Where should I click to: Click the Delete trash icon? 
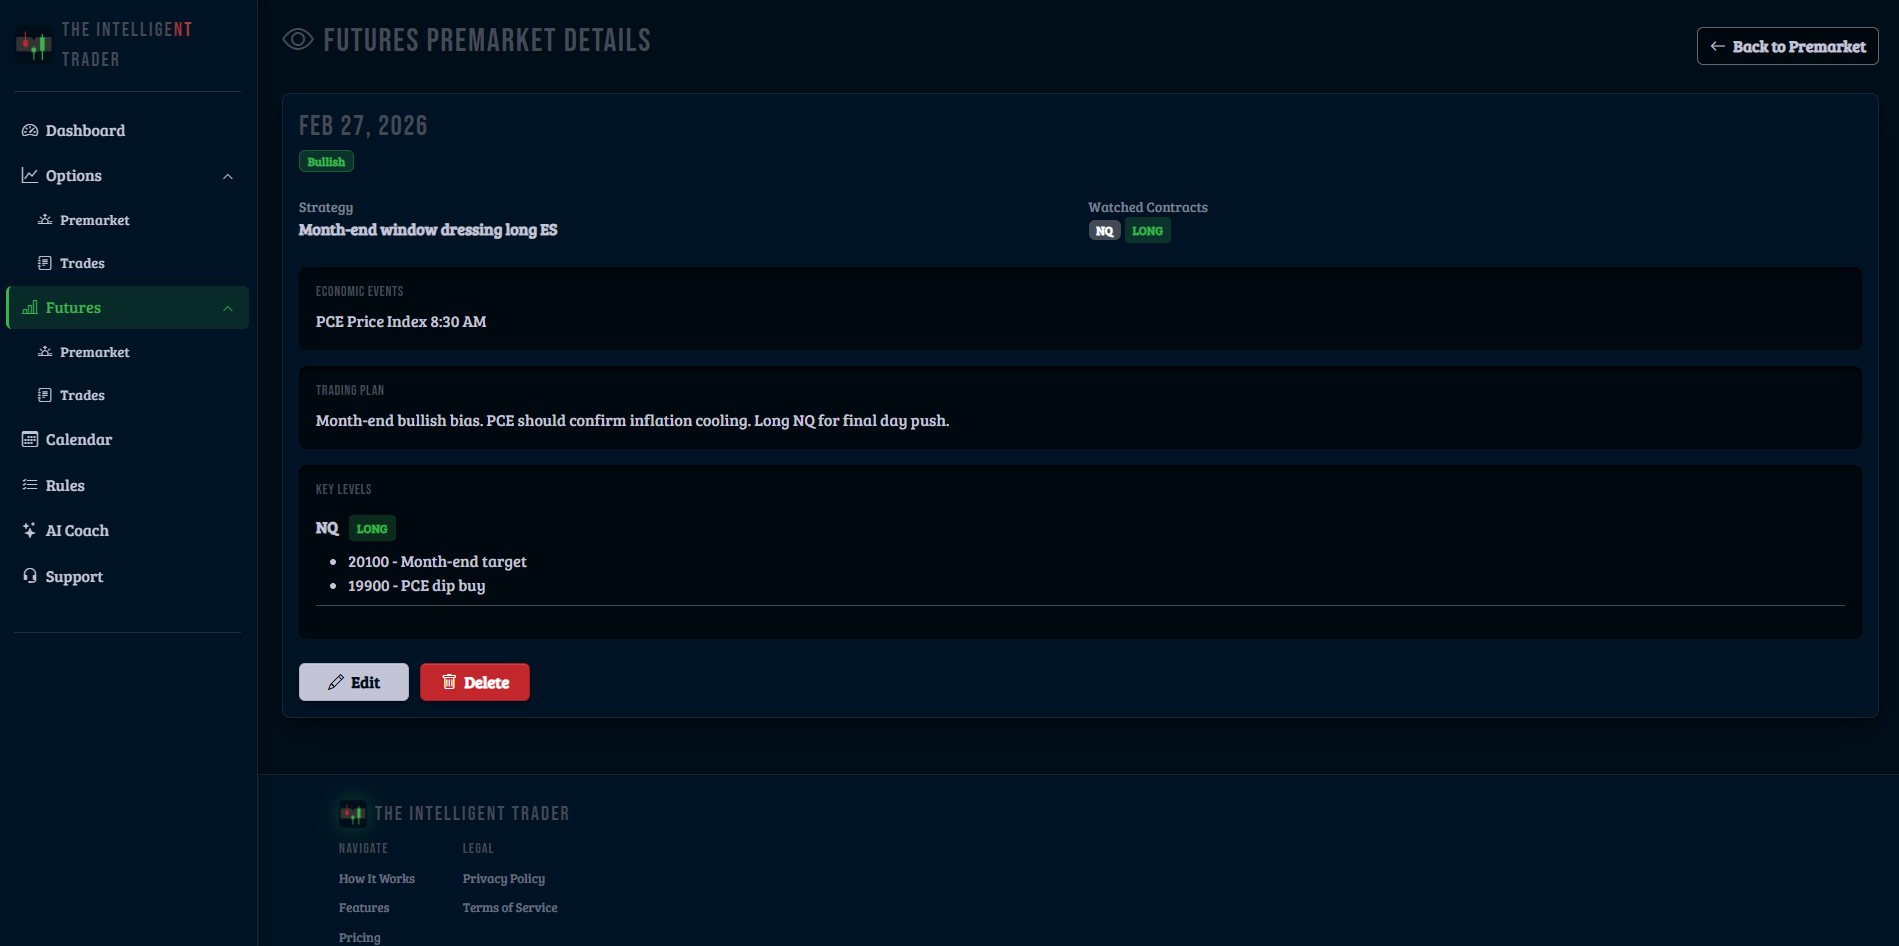(x=448, y=681)
